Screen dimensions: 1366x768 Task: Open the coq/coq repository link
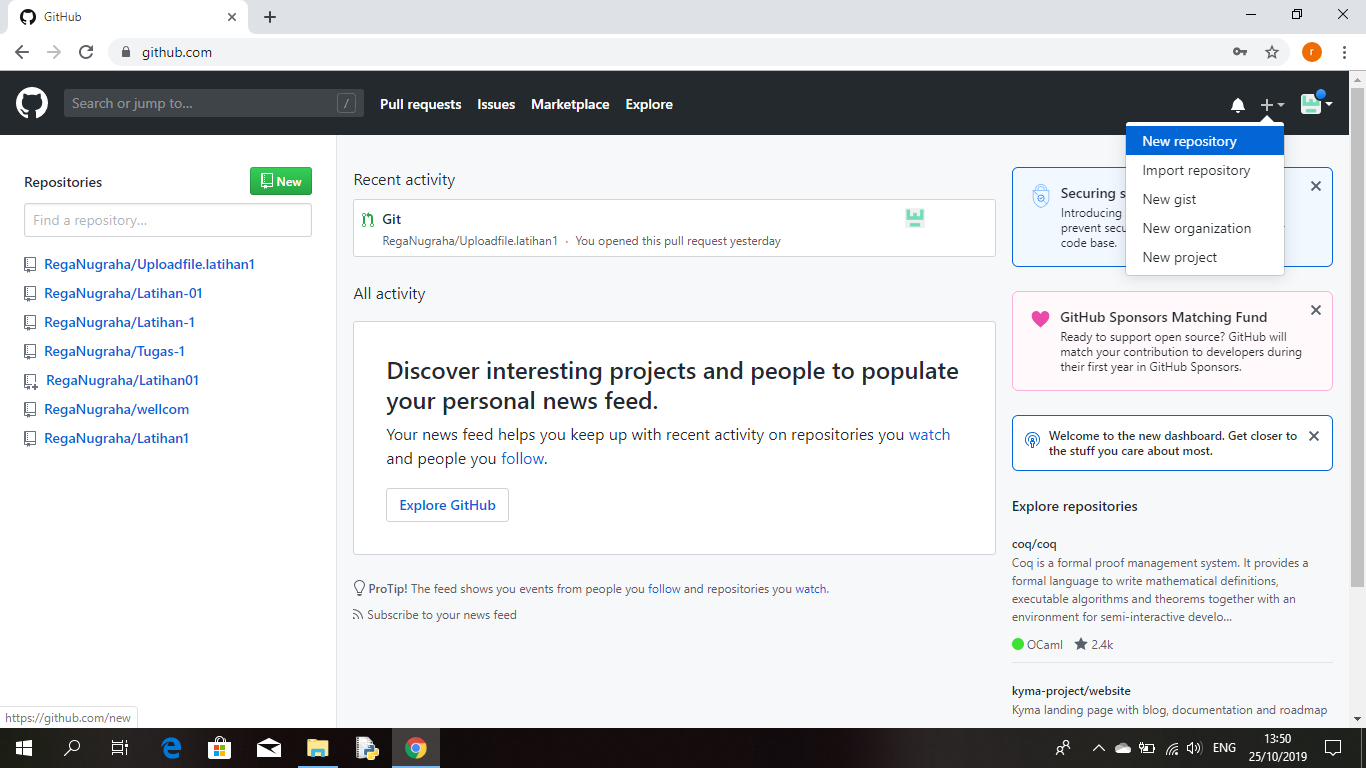[1034, 544]
